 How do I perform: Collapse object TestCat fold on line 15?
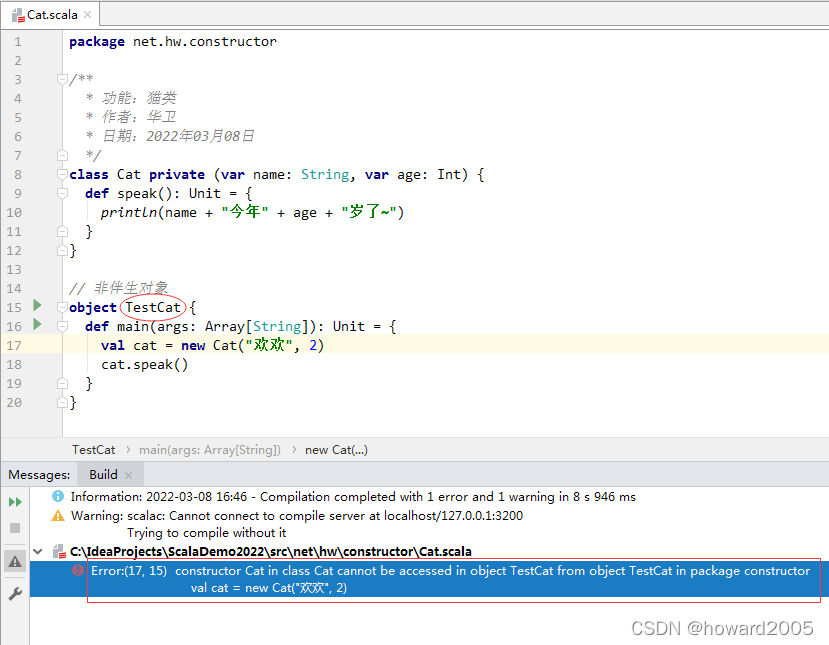pyautogui.click(x=62, y=308)
